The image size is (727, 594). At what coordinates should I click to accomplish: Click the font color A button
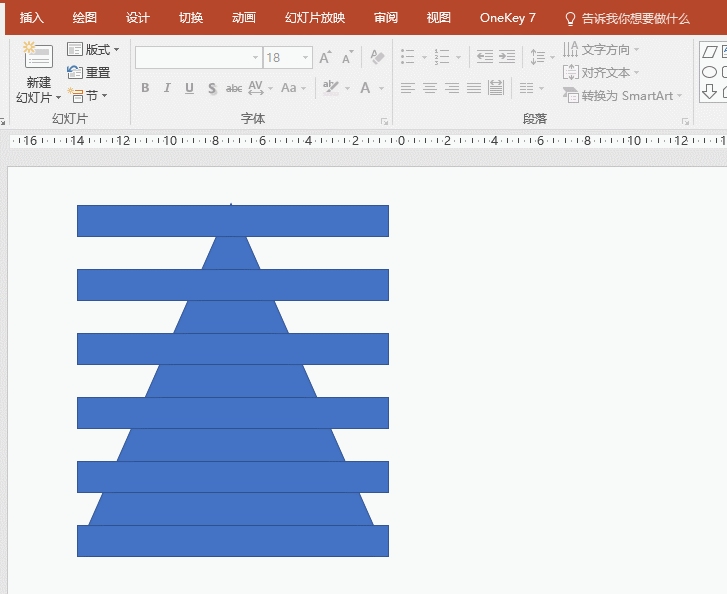366,88
